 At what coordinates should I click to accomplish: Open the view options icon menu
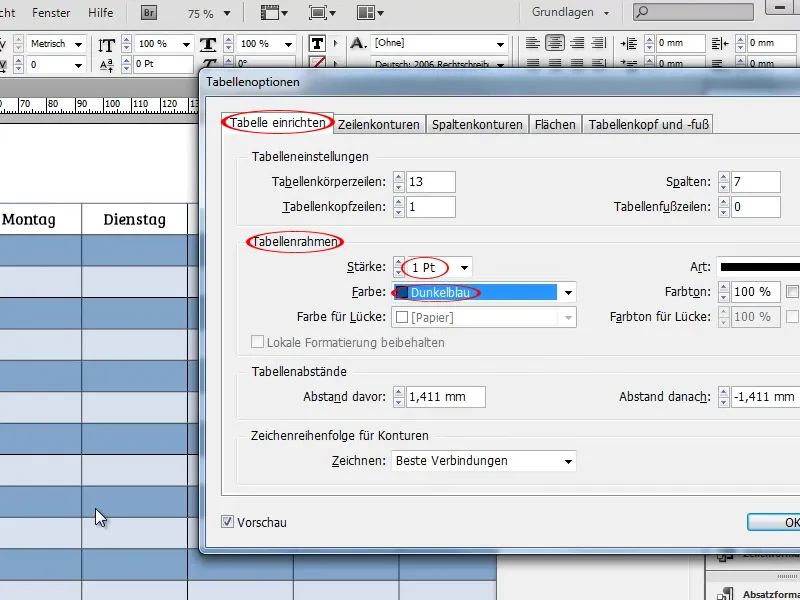[274, 12]
